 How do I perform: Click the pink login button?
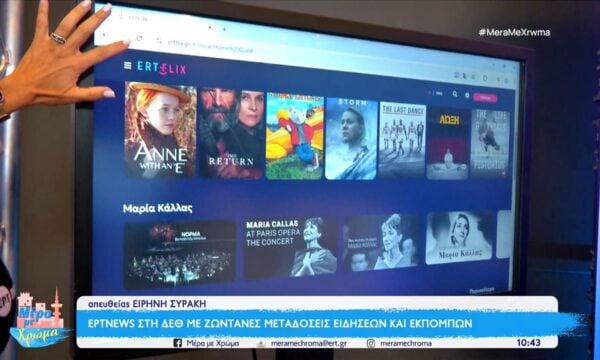click(x=485, y=98)
